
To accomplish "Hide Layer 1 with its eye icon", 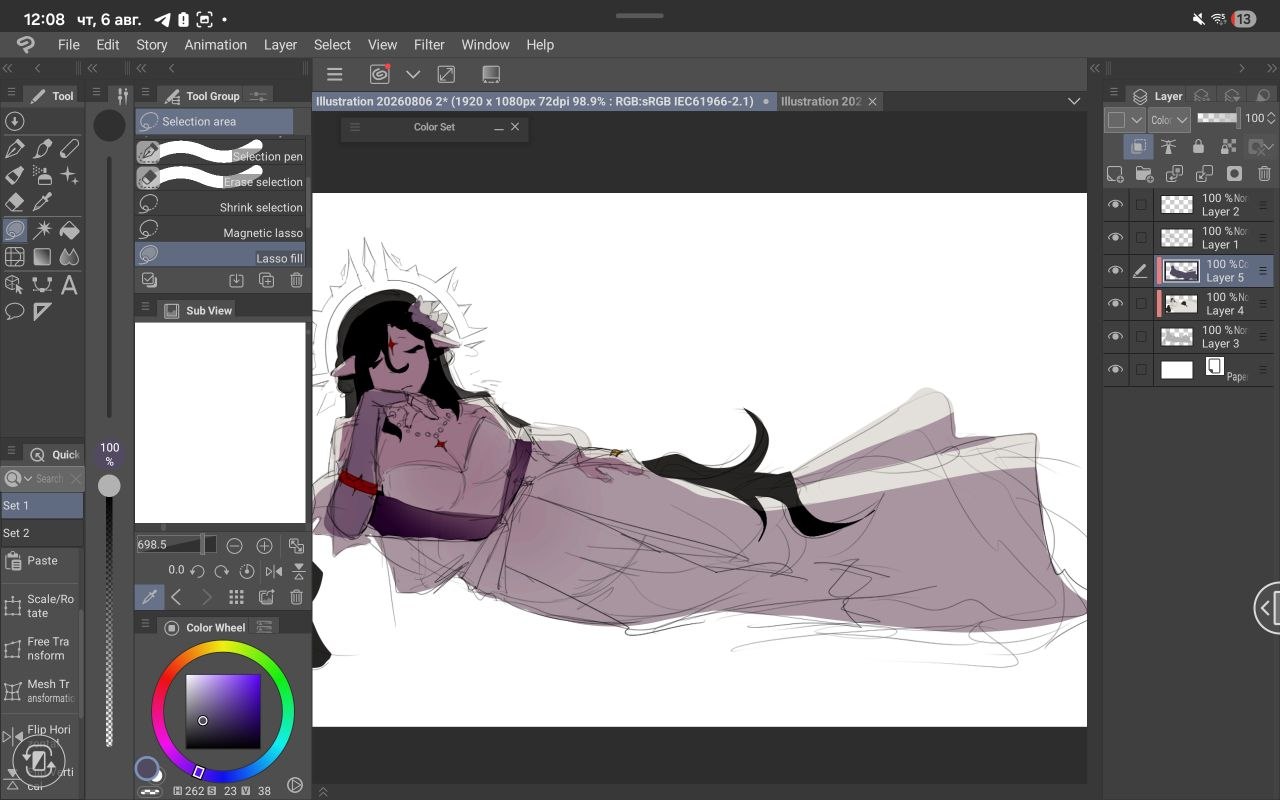I will pyautogui.click(x=1115, y=238).
